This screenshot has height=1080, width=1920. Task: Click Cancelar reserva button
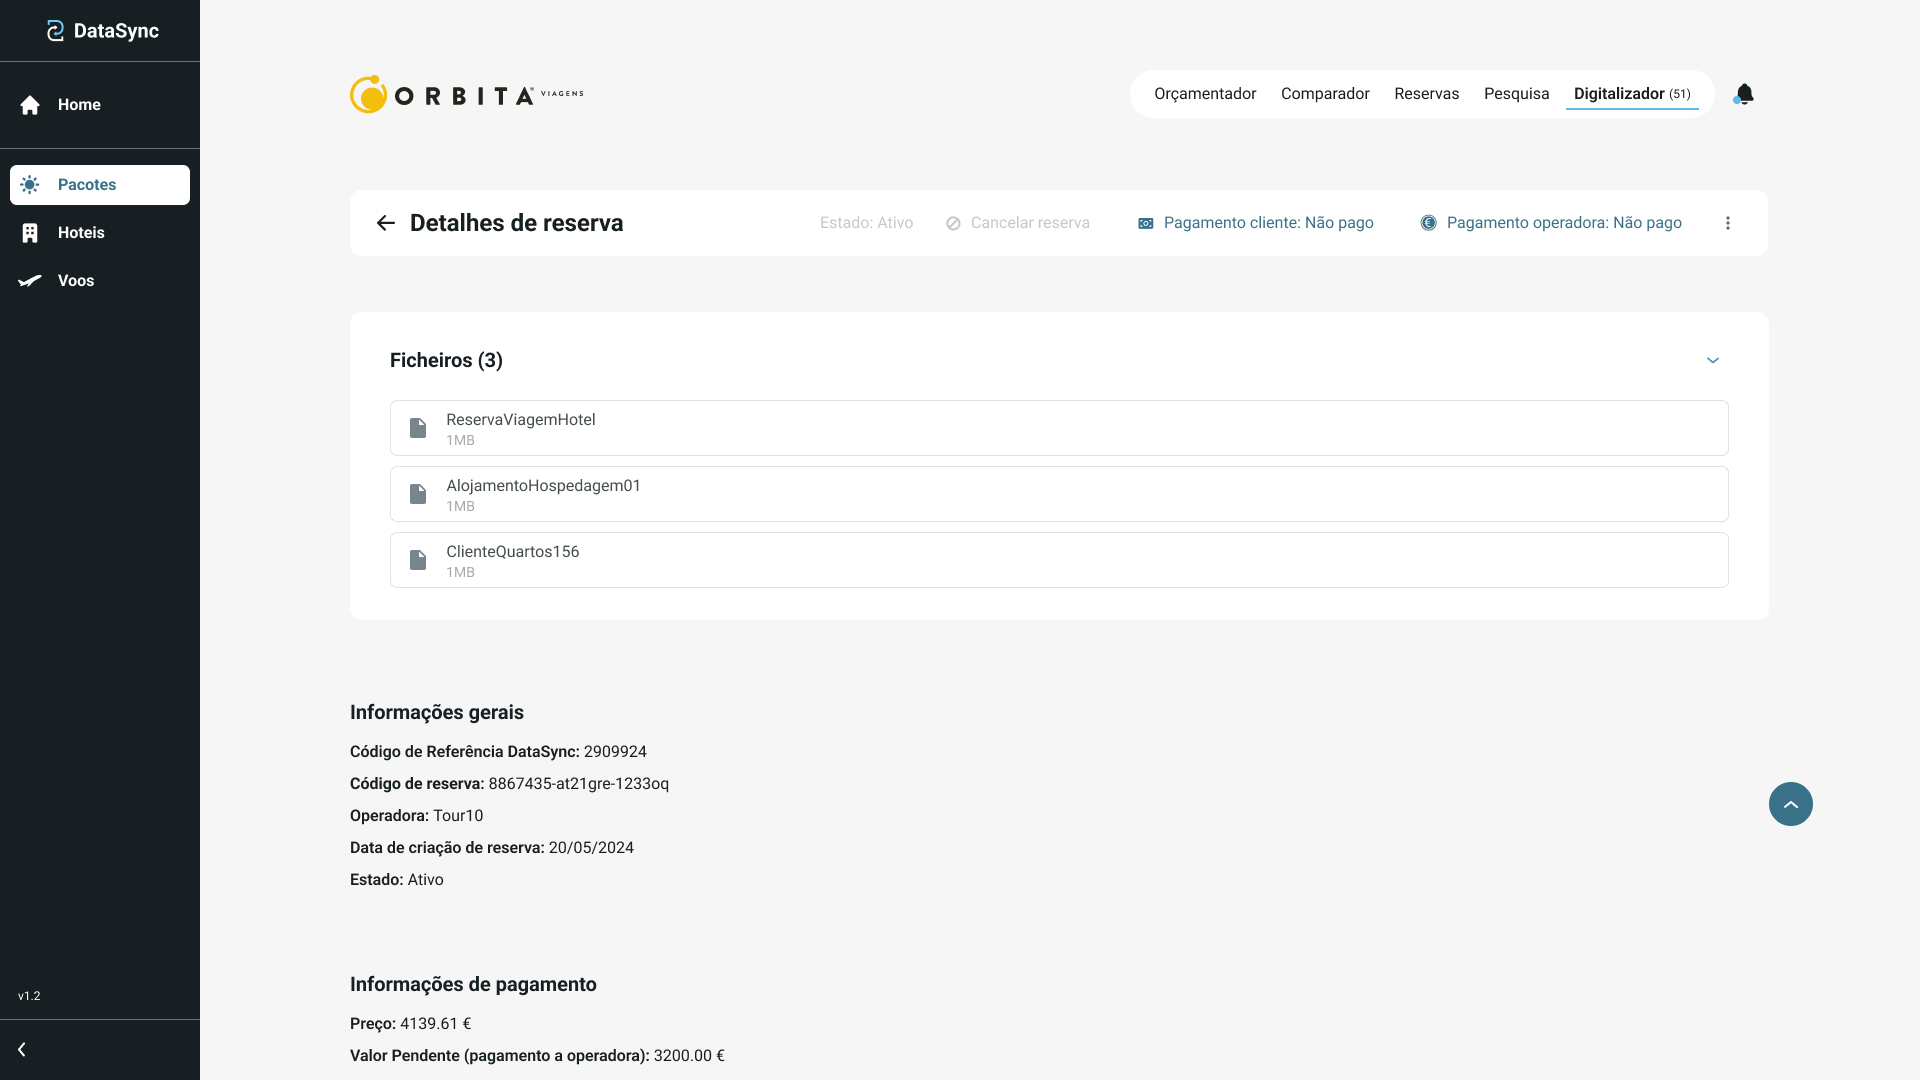point(1018,223)
